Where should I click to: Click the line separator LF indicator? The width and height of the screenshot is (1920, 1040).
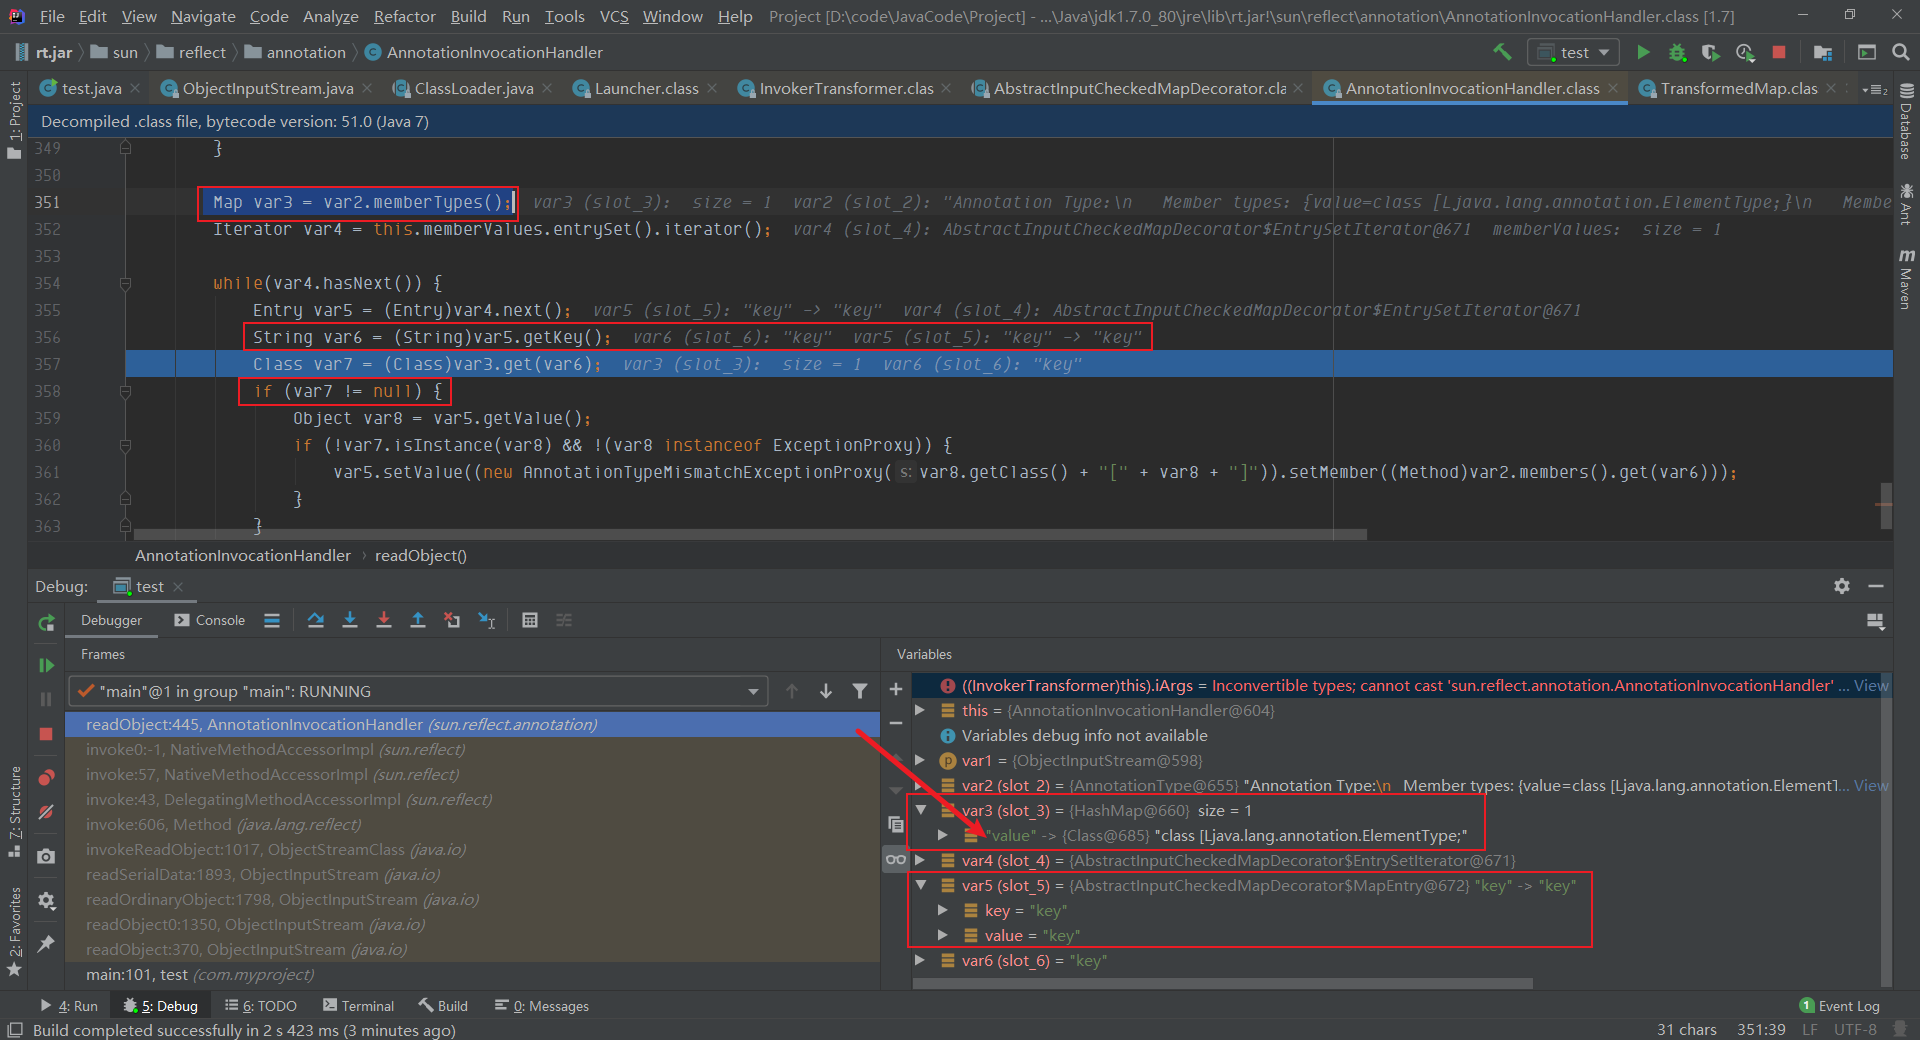coord(1809,1029)
